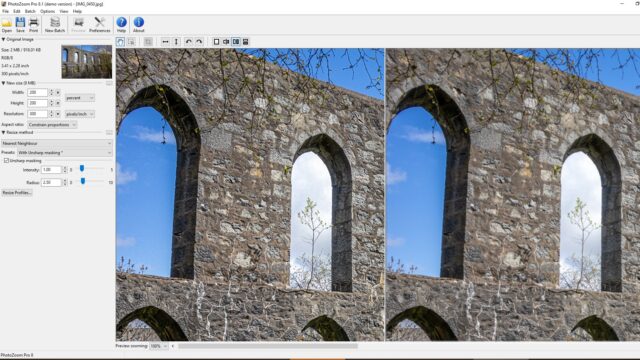Open the Presets With Unsharp masking dropdown
Screen dimensions: 640x360
(x=65, y=153)
